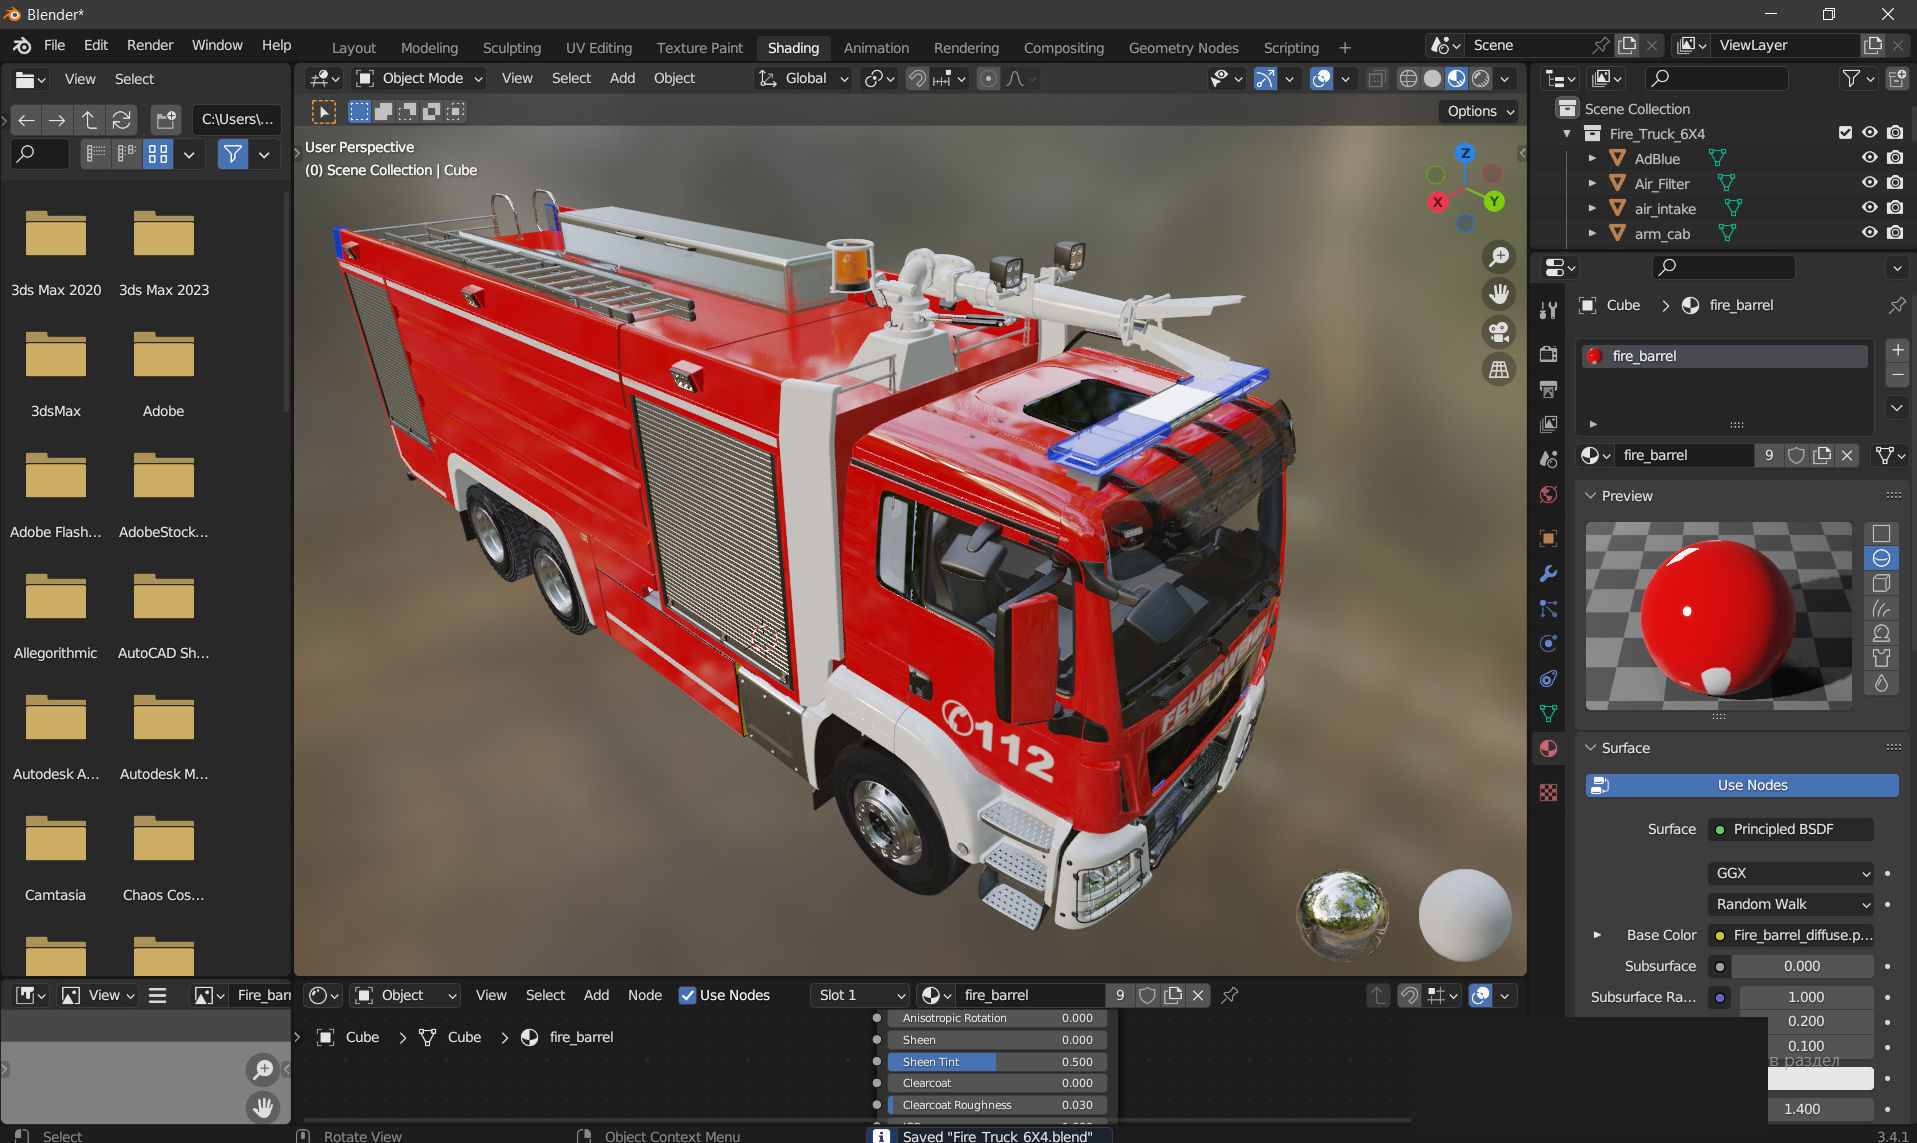Image resolution: width=1917 pixels, height=1143 pixels.
Task: Uncheck the Fire_Truck_6X4 collection checkbox
Action: (1845, 133)
